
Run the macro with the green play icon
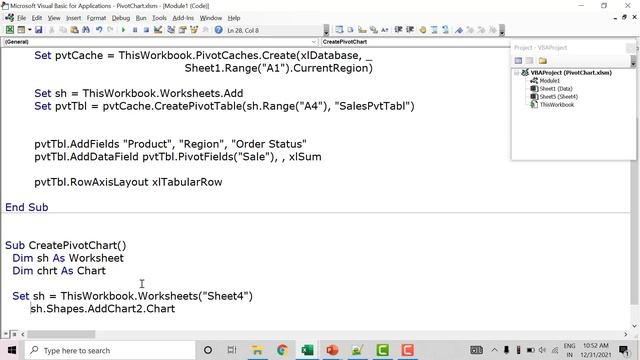[123, 30]
